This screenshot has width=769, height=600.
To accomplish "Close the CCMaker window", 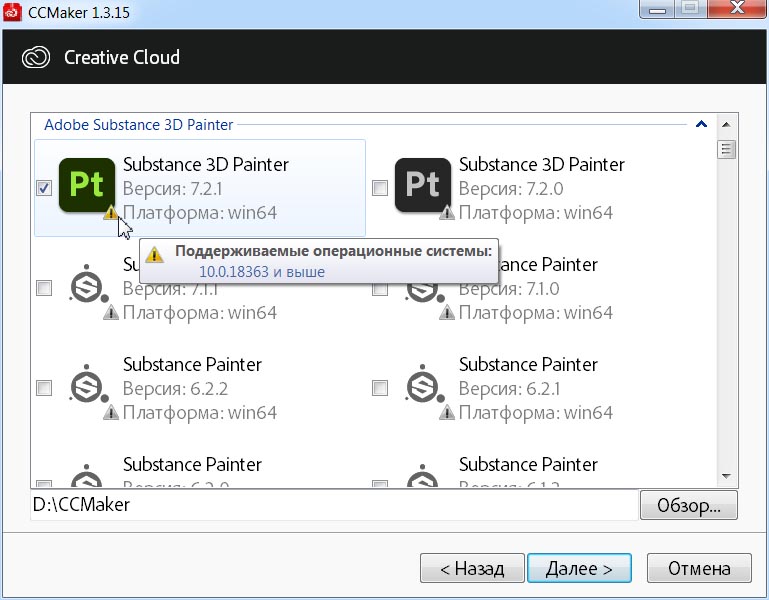I will pos(737,8).
